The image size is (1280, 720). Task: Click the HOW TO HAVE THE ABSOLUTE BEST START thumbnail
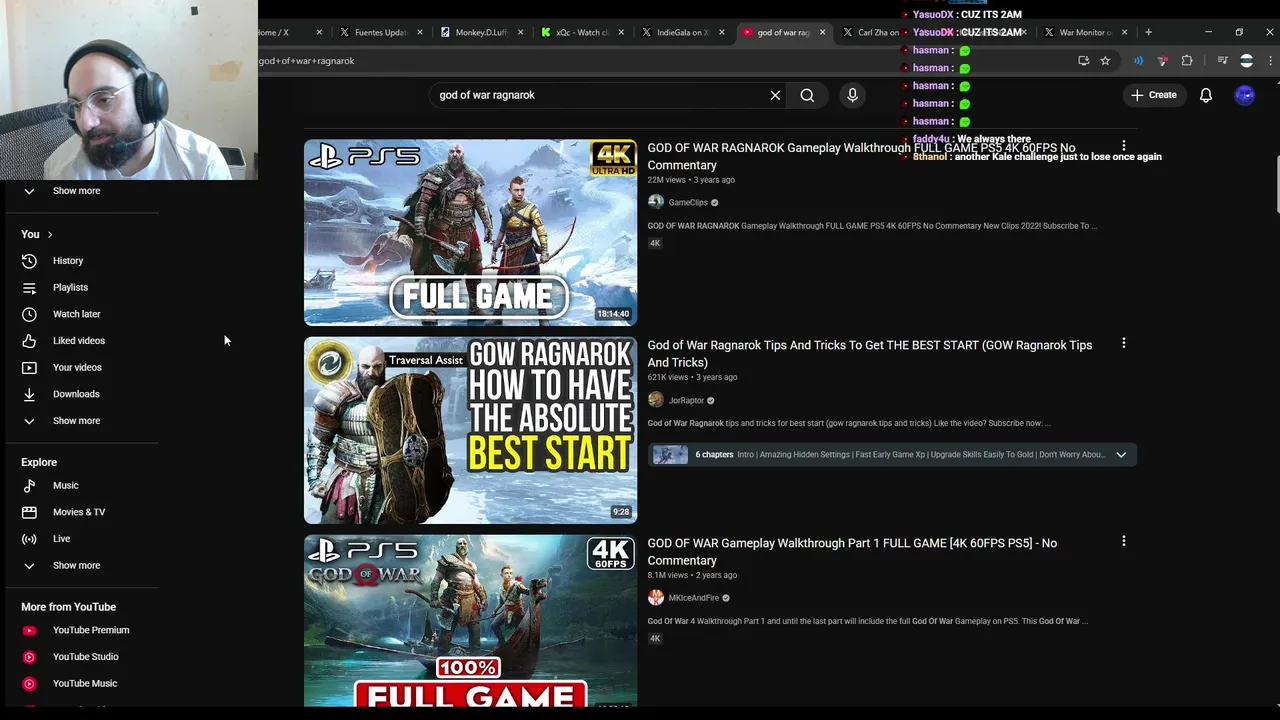[x=470, y=430]
